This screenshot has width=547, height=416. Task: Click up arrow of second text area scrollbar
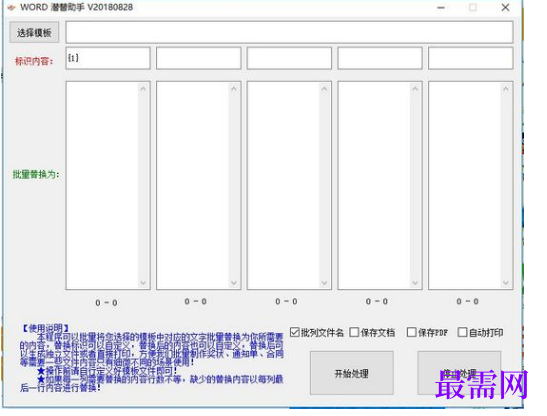[x=234, y=89]
